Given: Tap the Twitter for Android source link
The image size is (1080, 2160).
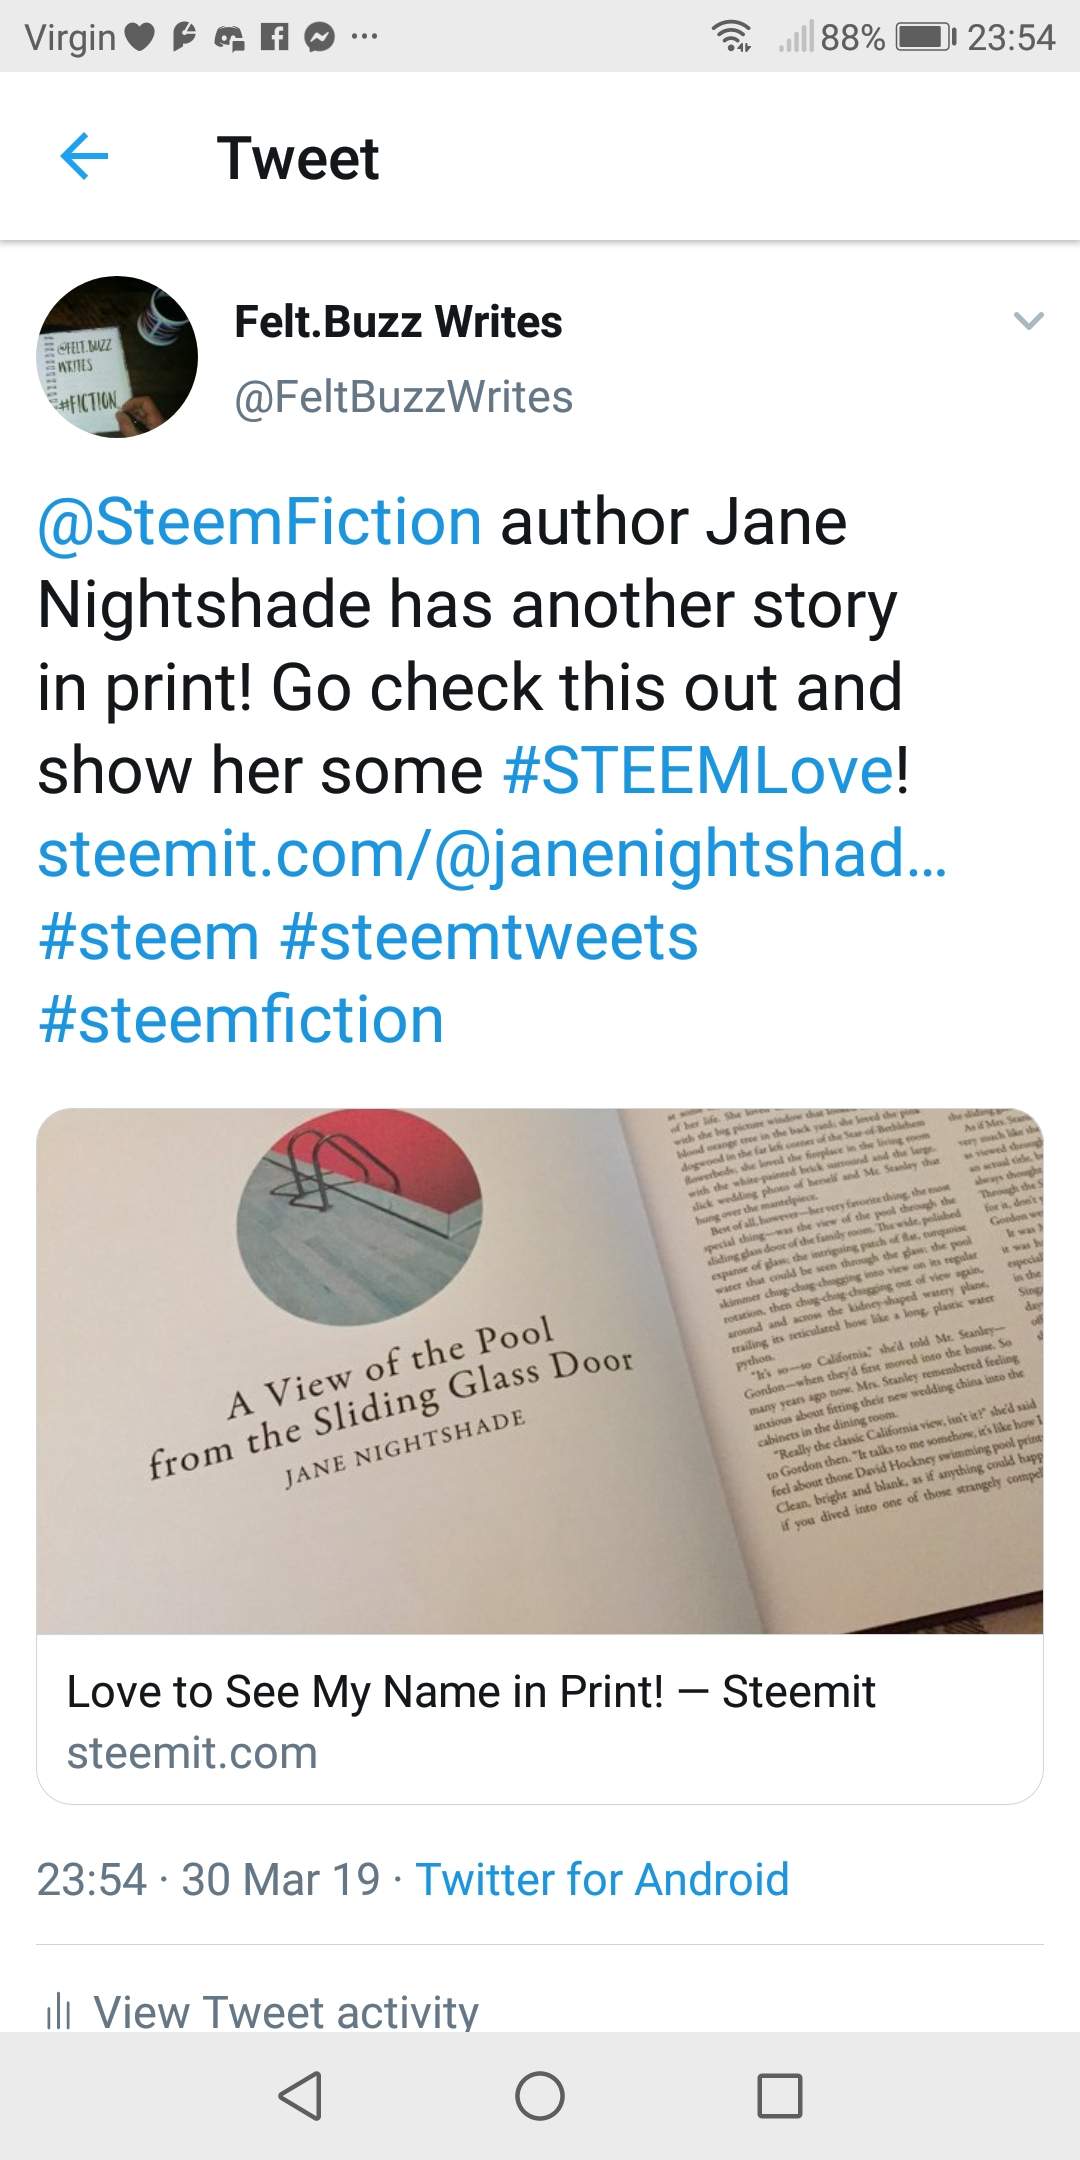Looking at the screenshot, I should tap(602, 1879).
